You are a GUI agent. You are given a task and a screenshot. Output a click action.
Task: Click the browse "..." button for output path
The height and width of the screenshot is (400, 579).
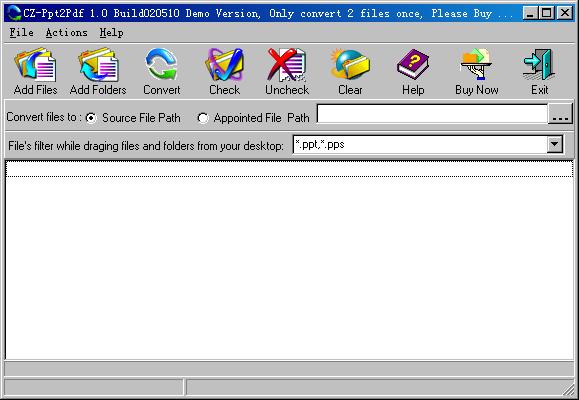[x=560, y=114]
